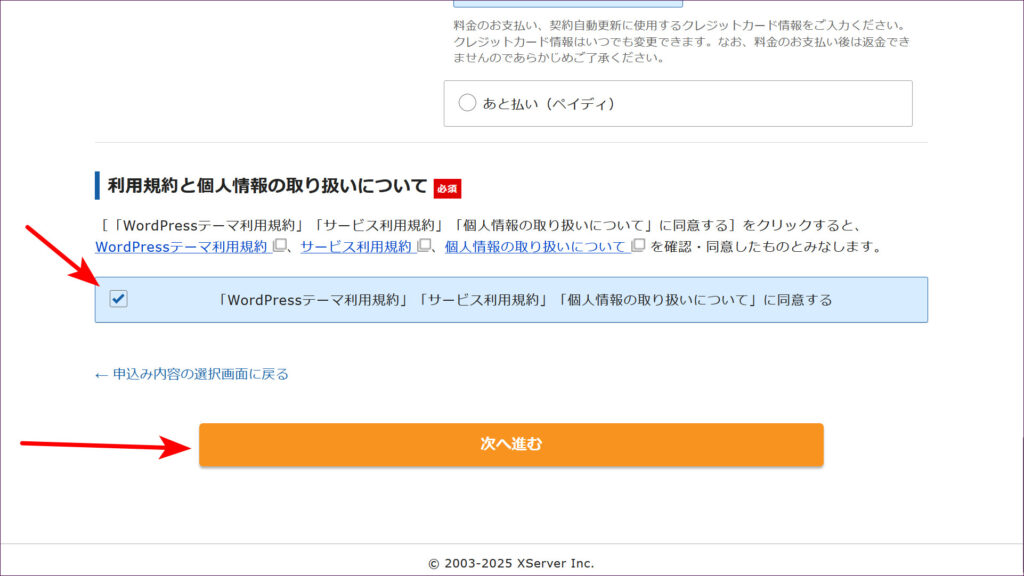Click the 「に同意する」 agreement label text

point(524,300)
